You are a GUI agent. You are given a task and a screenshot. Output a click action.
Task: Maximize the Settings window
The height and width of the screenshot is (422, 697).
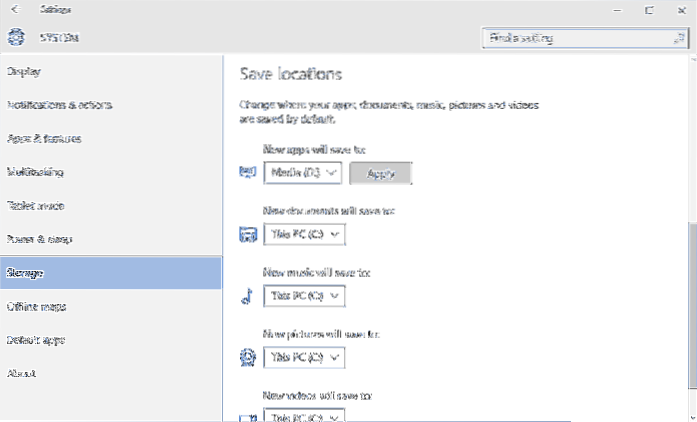coord(649,10)
